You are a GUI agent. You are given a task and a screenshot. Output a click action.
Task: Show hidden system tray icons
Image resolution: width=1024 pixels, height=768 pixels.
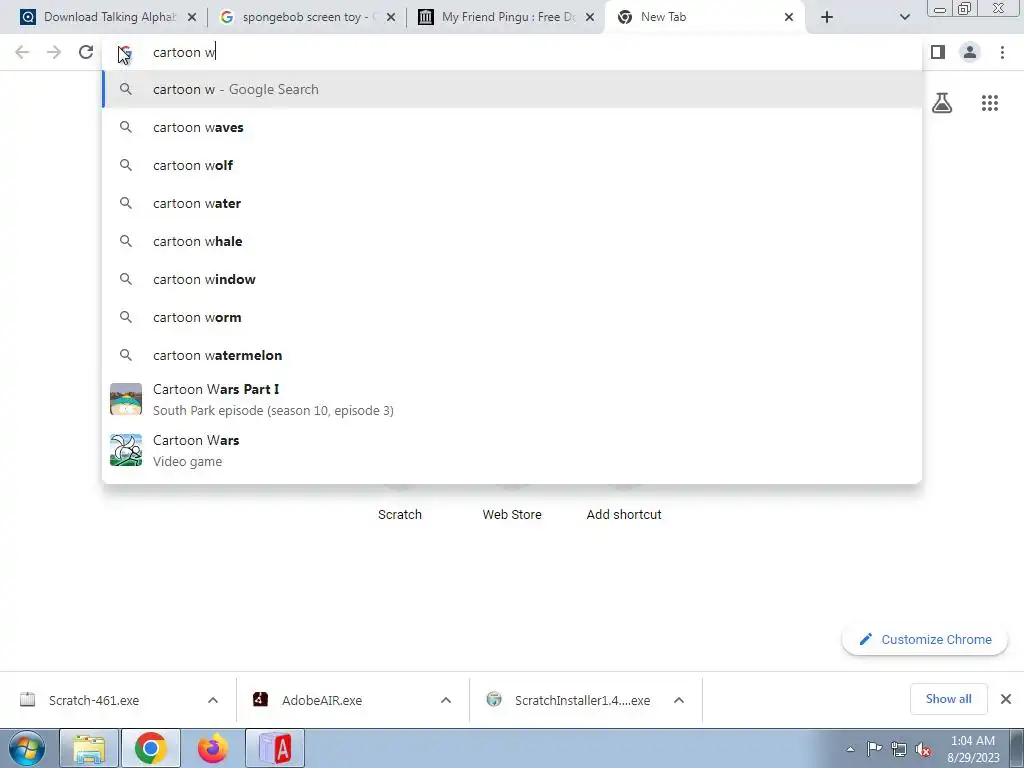coord(850,749)
